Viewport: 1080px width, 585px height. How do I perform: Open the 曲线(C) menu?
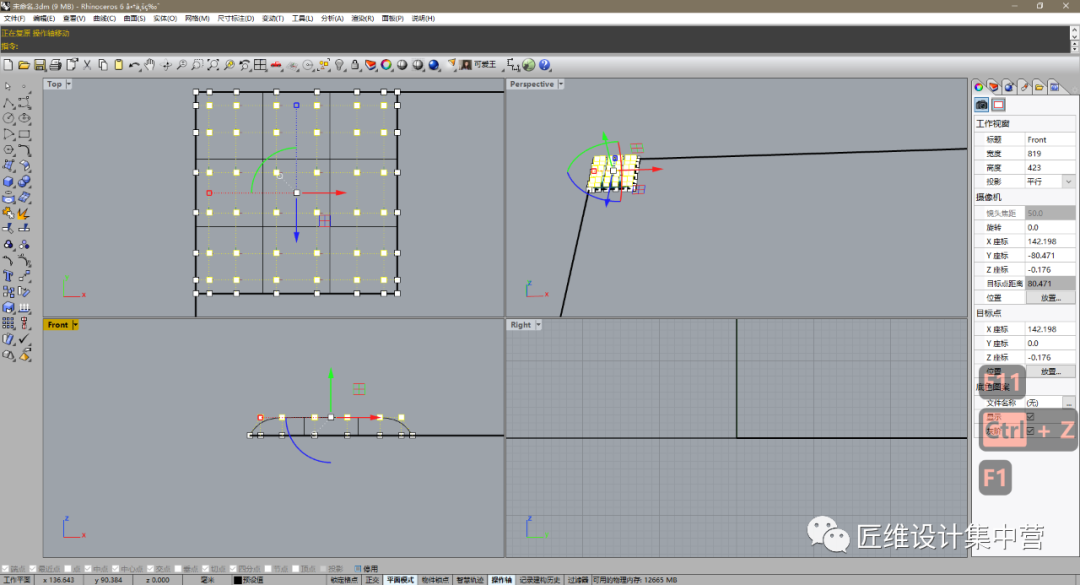pos(104,19)
